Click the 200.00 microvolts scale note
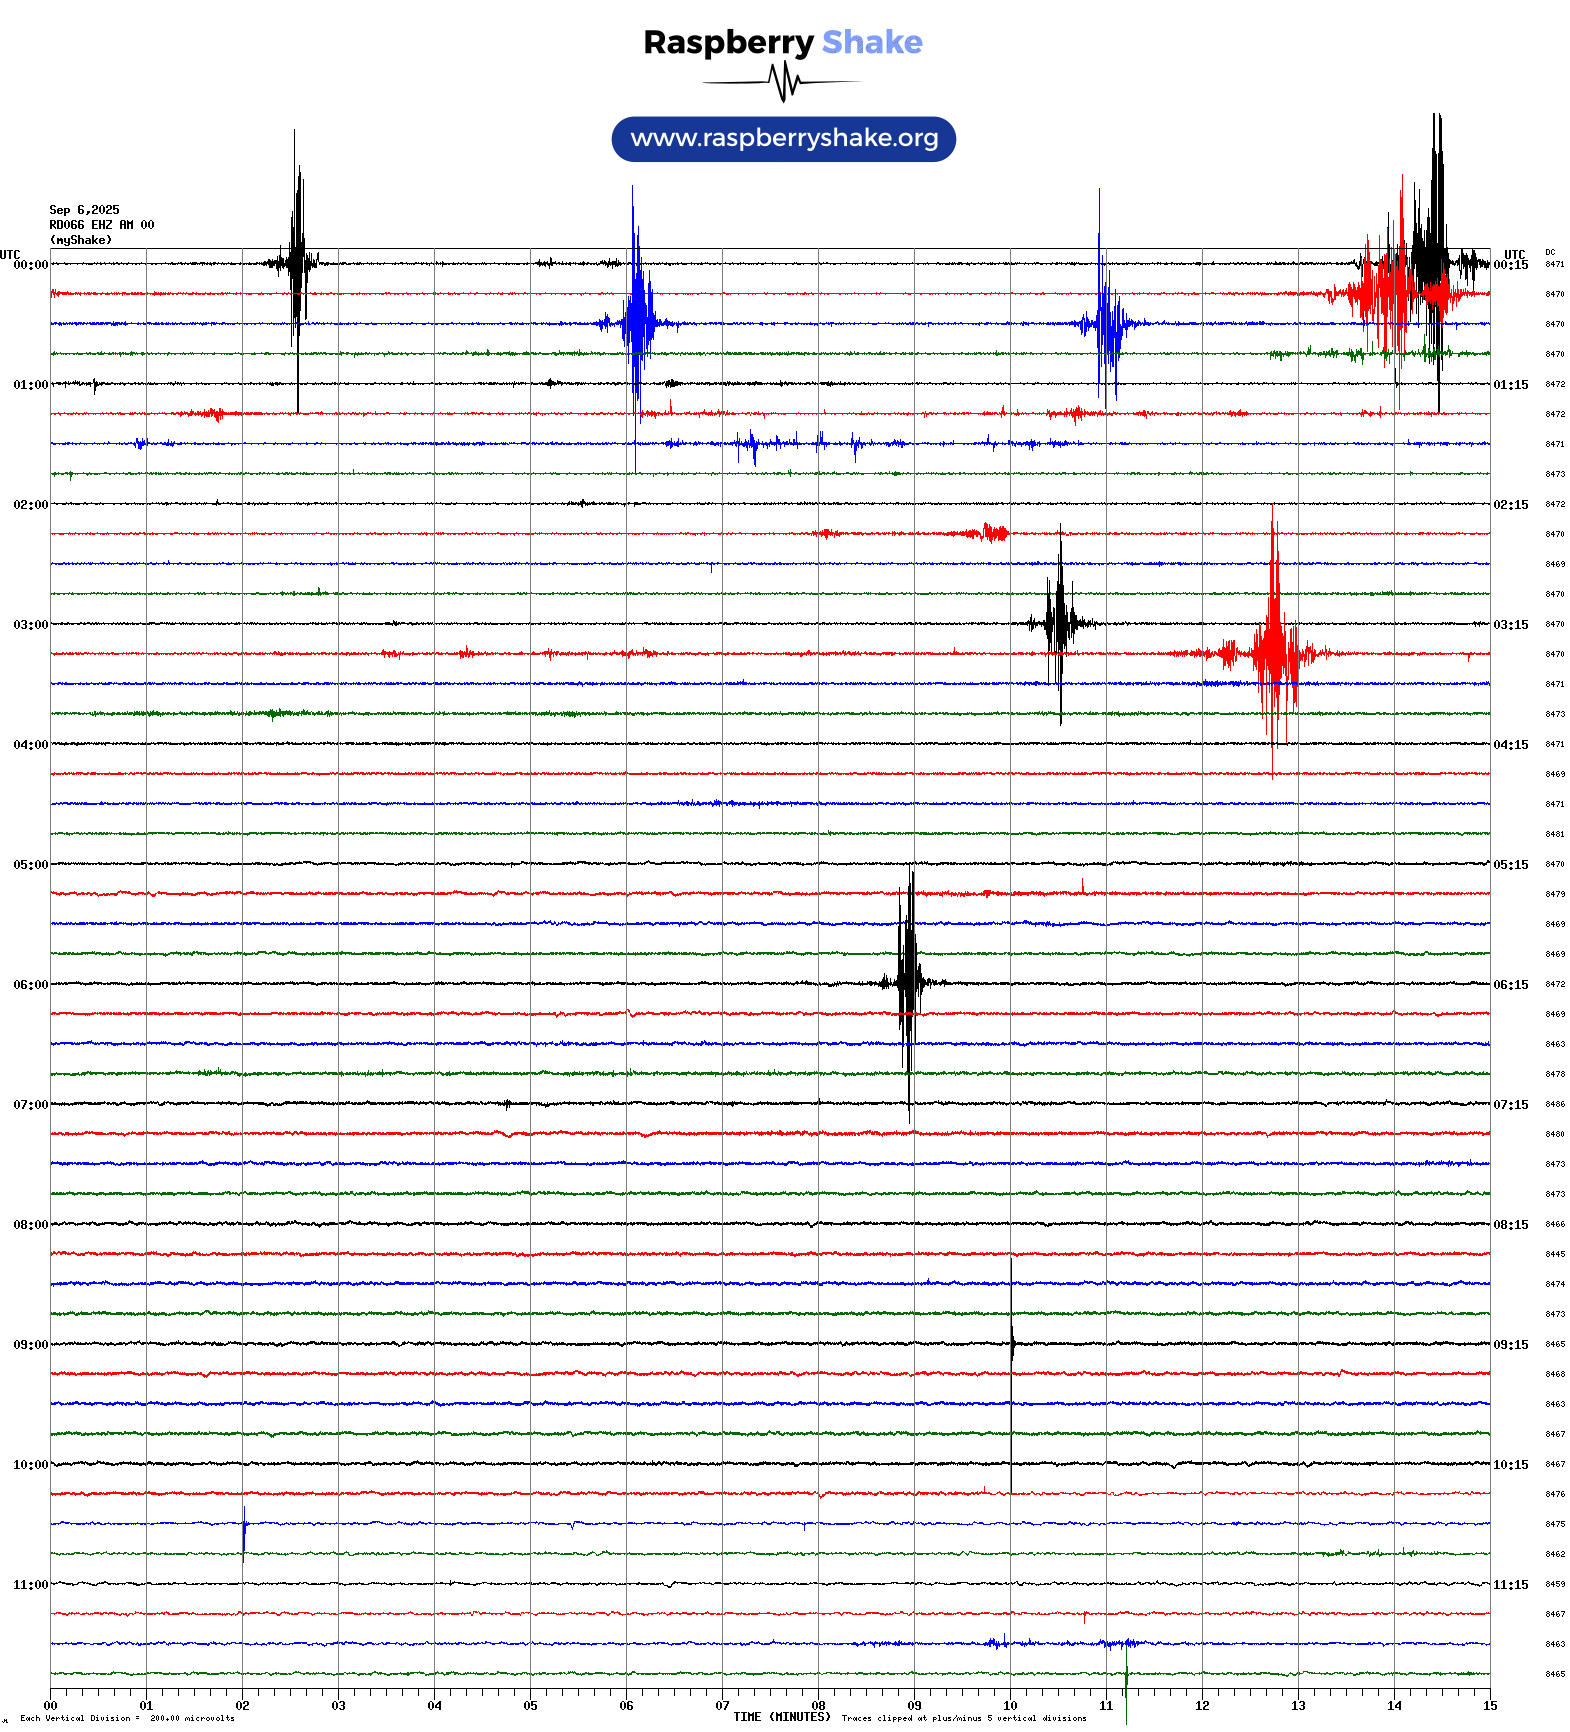Image resolution: width=1570 pixels, height=1732 pixels. click(x=192, y=1718)
